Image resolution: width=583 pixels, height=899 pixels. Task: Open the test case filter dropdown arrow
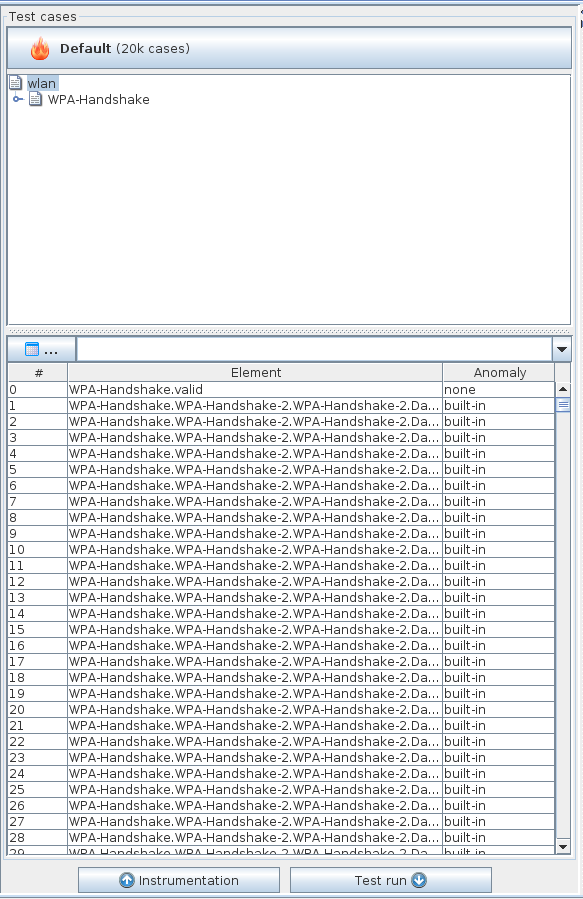(562, 349)
